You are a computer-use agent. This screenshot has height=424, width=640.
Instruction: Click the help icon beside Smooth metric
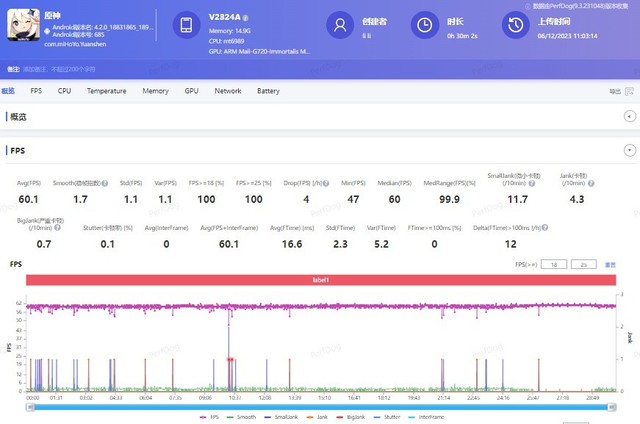pos(101,183)
